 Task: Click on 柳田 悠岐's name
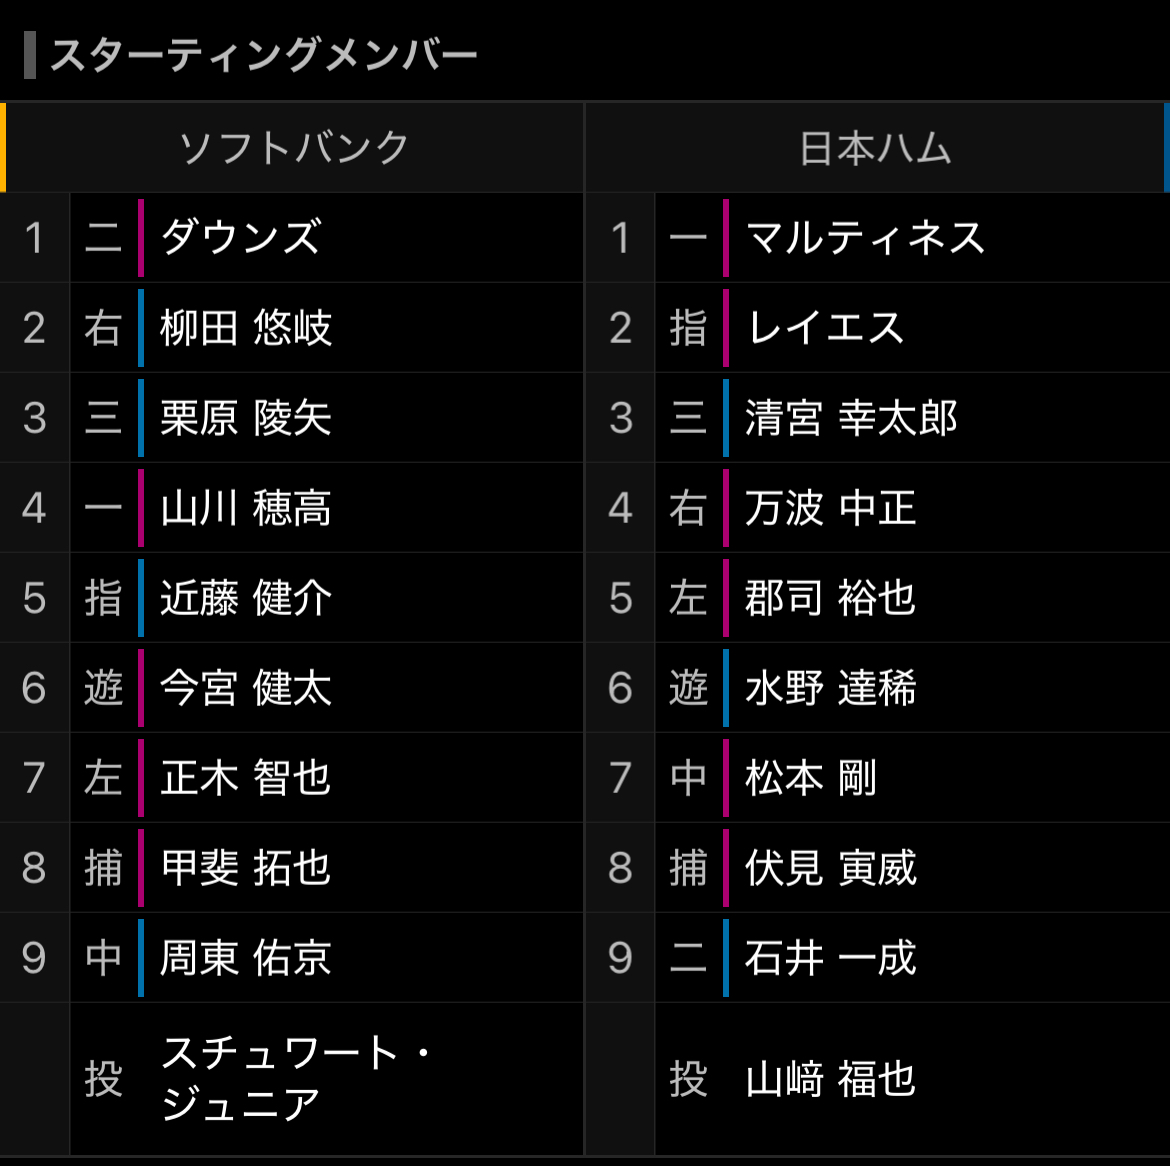coord(246,328)
